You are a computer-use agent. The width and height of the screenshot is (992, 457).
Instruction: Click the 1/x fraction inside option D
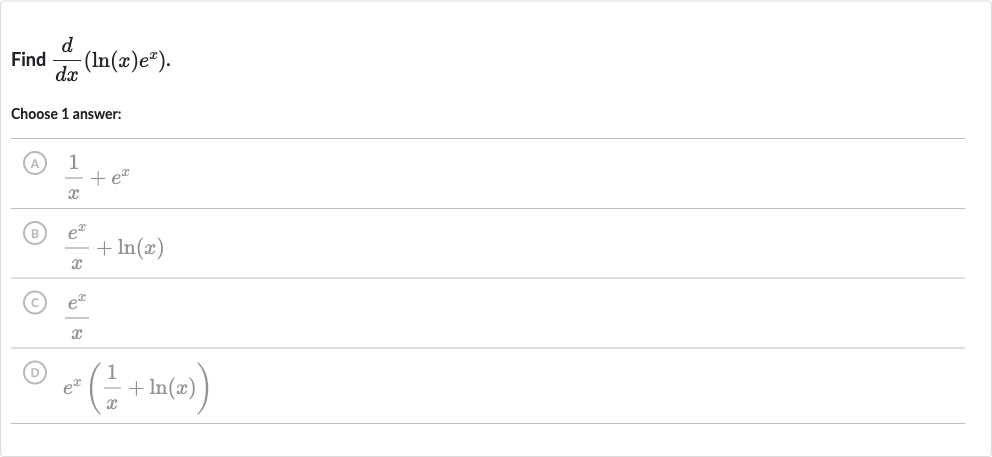click(111, 388)
